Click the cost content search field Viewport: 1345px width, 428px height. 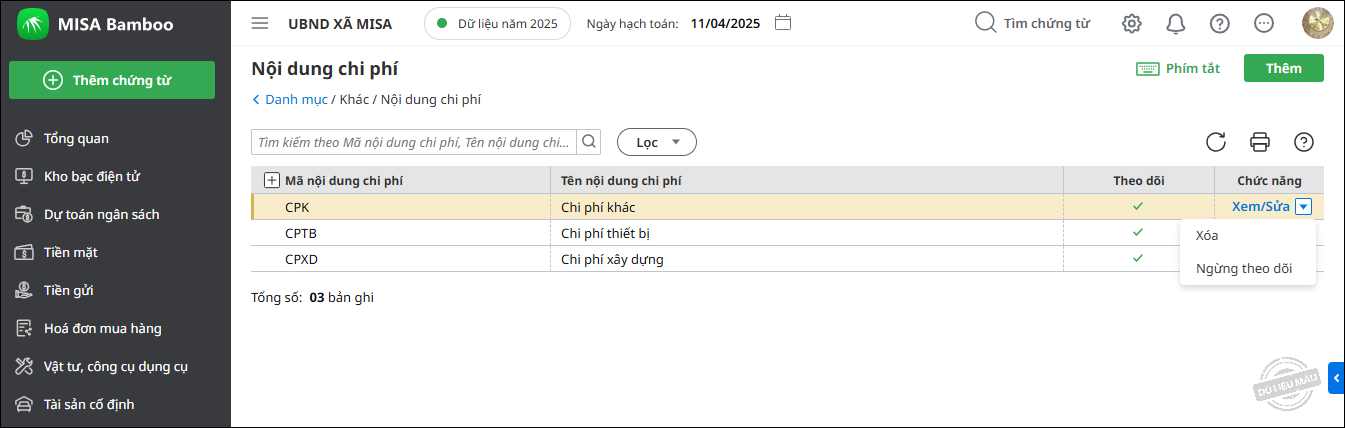(415, 142)
